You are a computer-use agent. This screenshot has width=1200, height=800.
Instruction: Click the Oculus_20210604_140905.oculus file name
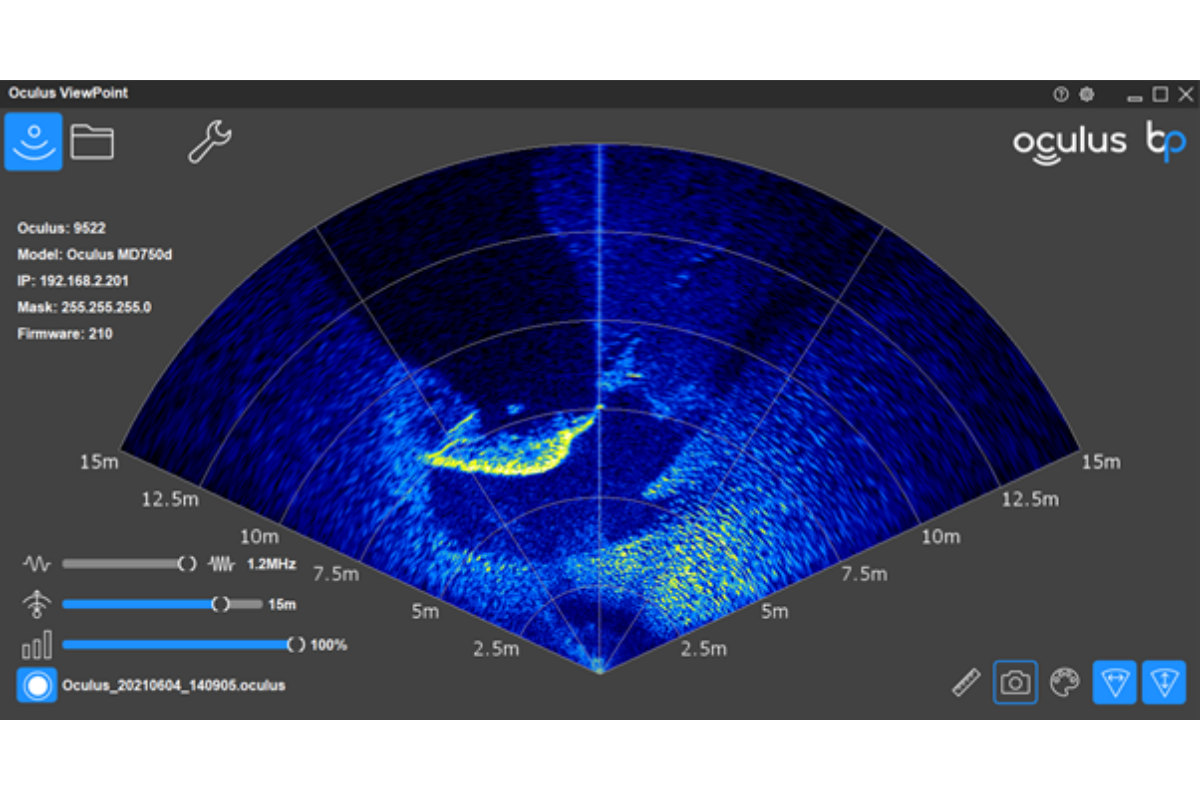point(174,686)
